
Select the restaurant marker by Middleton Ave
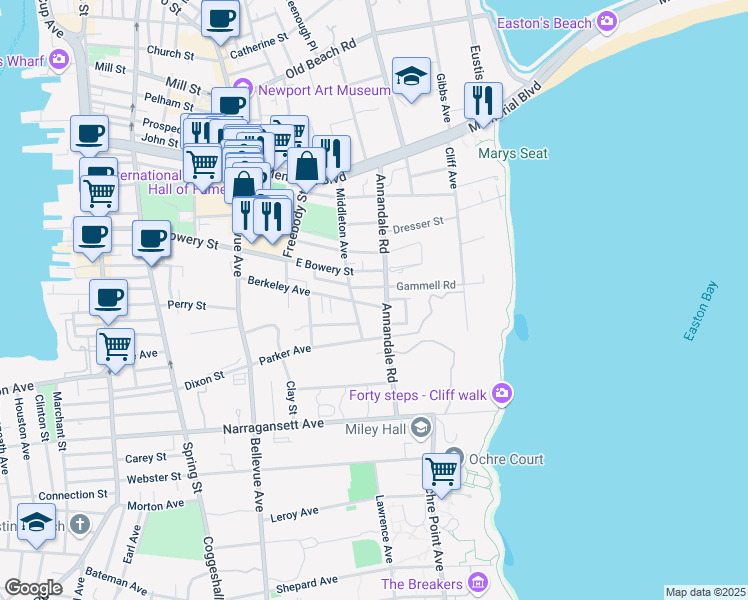(334, 154)
